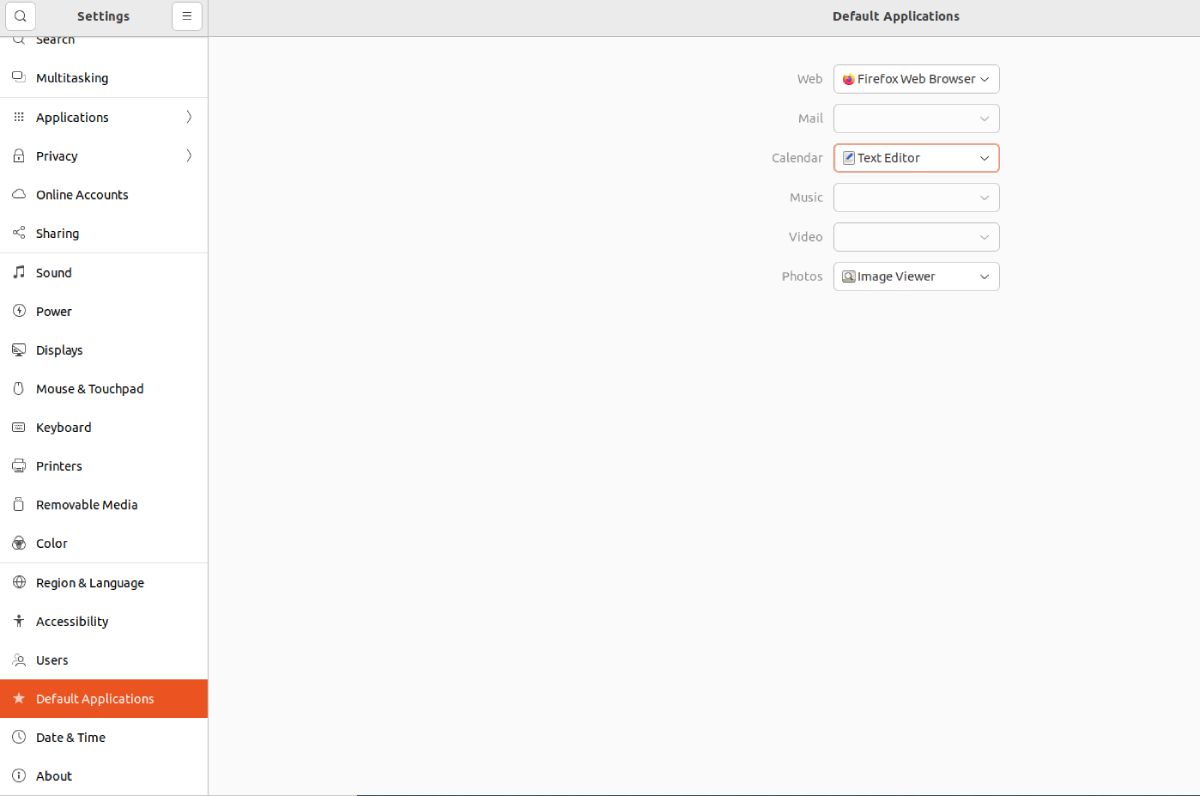
Task: Expand the Privacy submenu chevron
Action: tap(189, 156)
